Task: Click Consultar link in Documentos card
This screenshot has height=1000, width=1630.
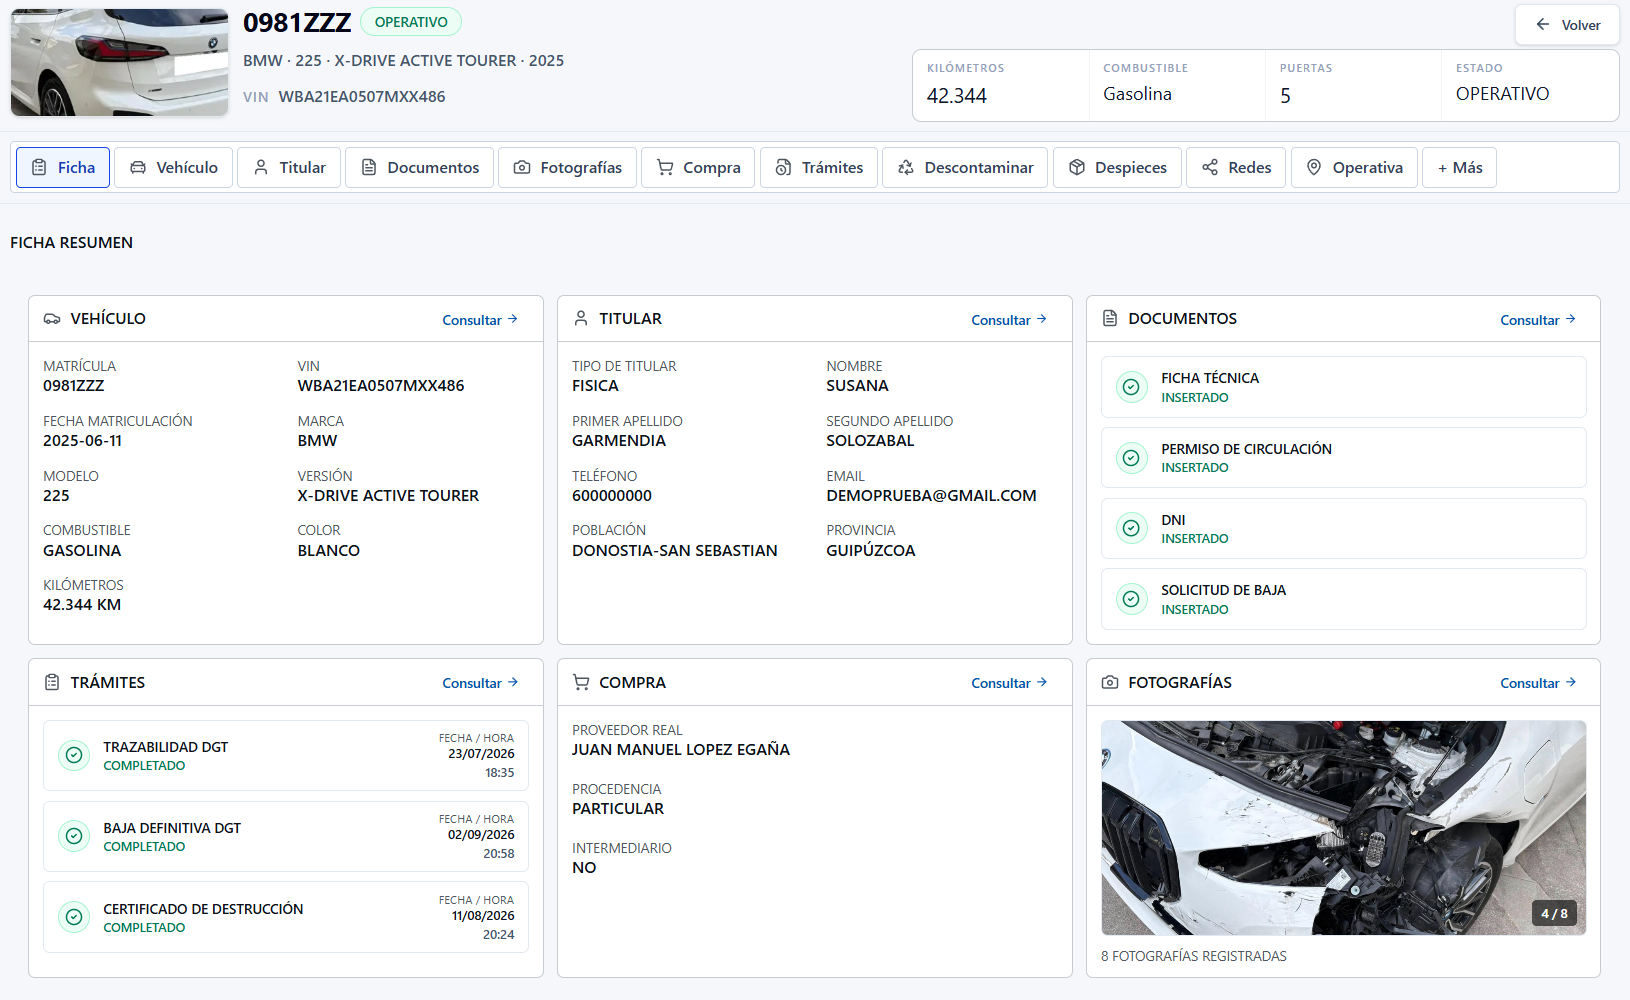Action: coord(1538,320)
